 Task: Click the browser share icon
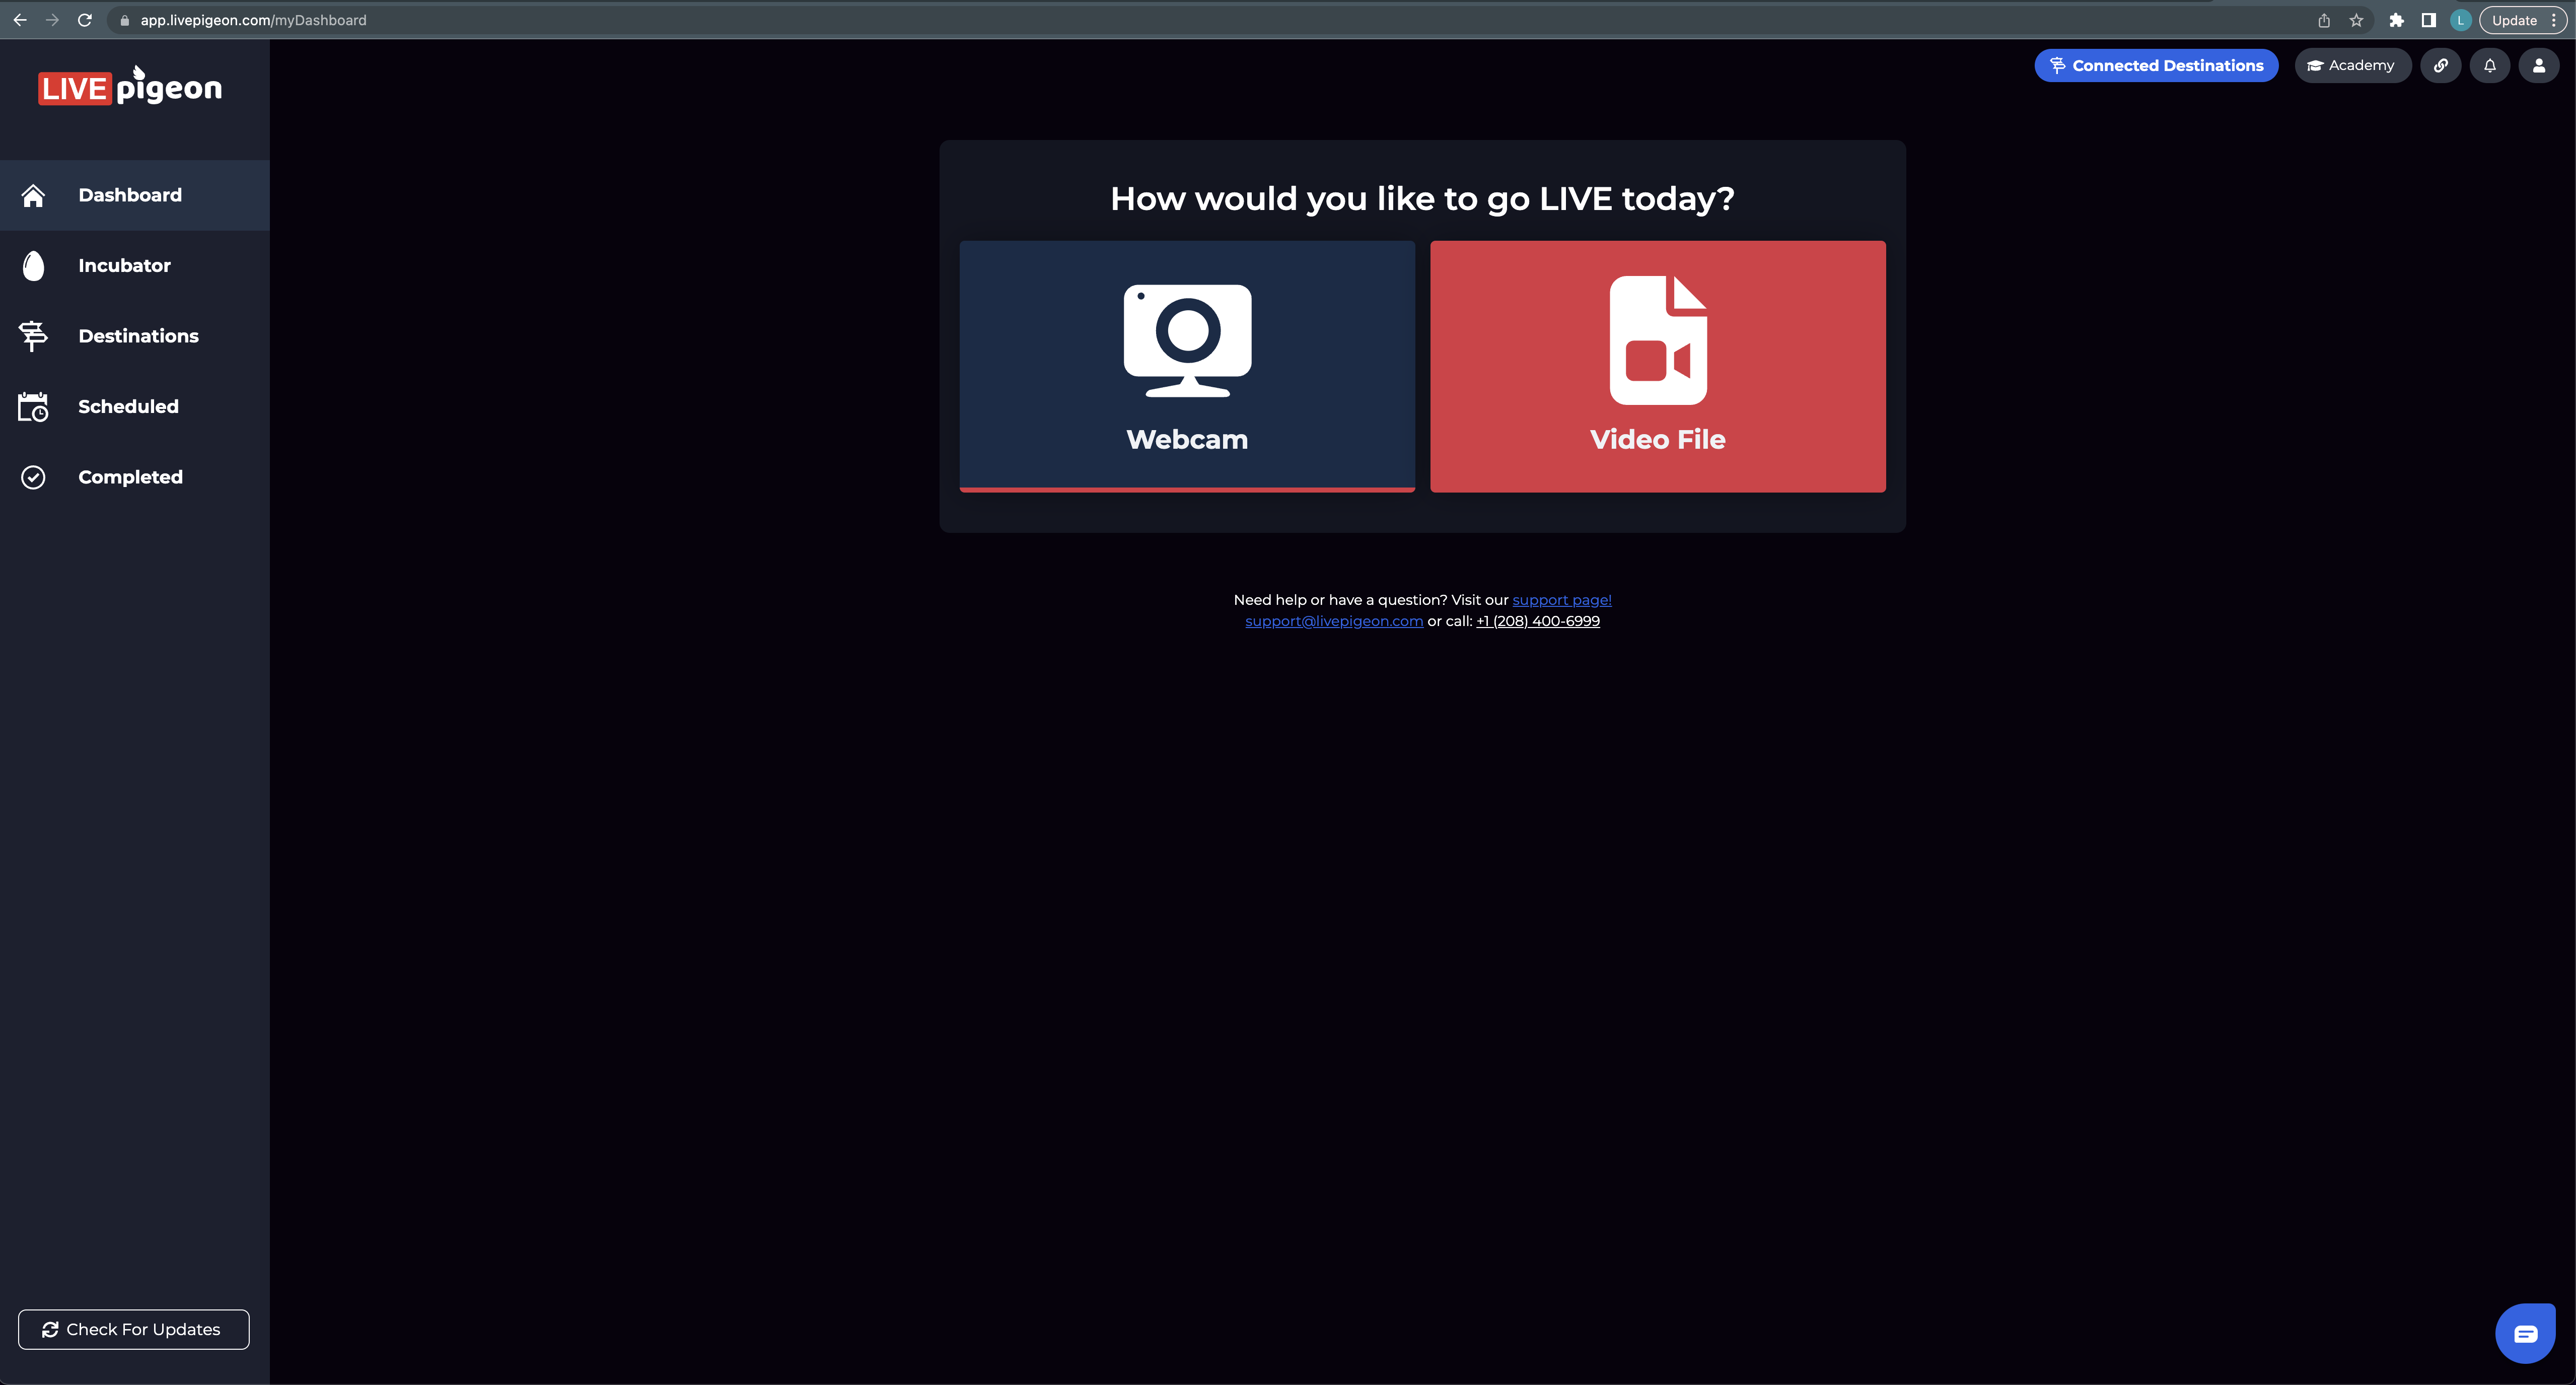[x=2324, y=20]
